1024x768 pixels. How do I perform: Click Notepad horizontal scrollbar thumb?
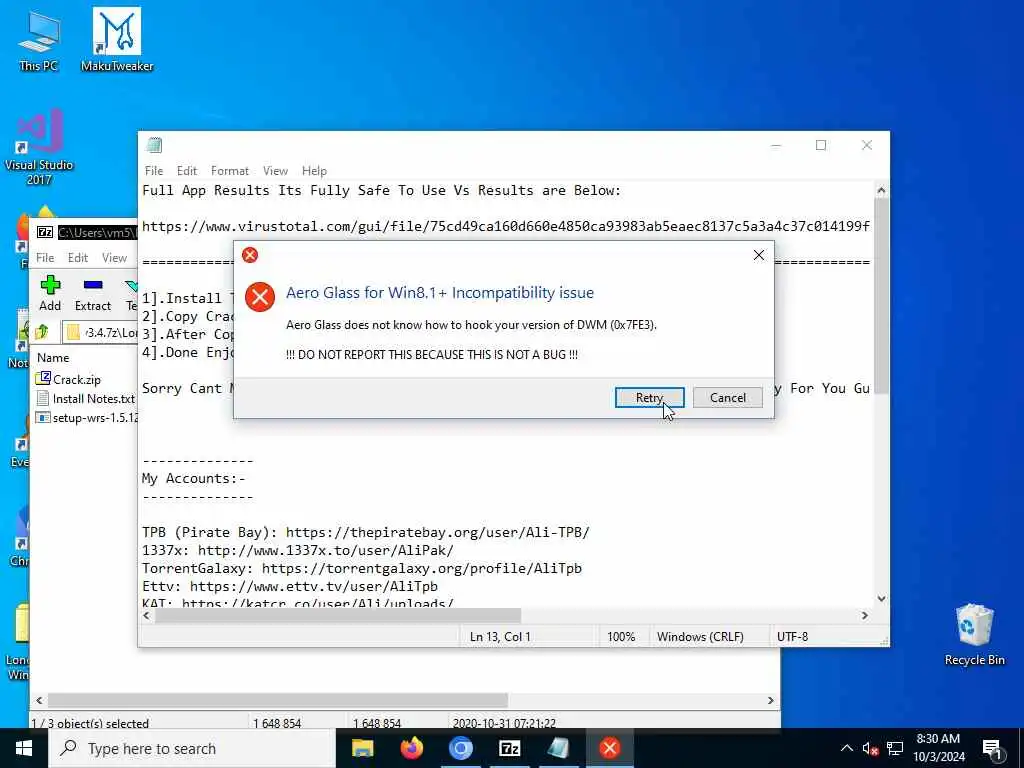coord(338,615)
